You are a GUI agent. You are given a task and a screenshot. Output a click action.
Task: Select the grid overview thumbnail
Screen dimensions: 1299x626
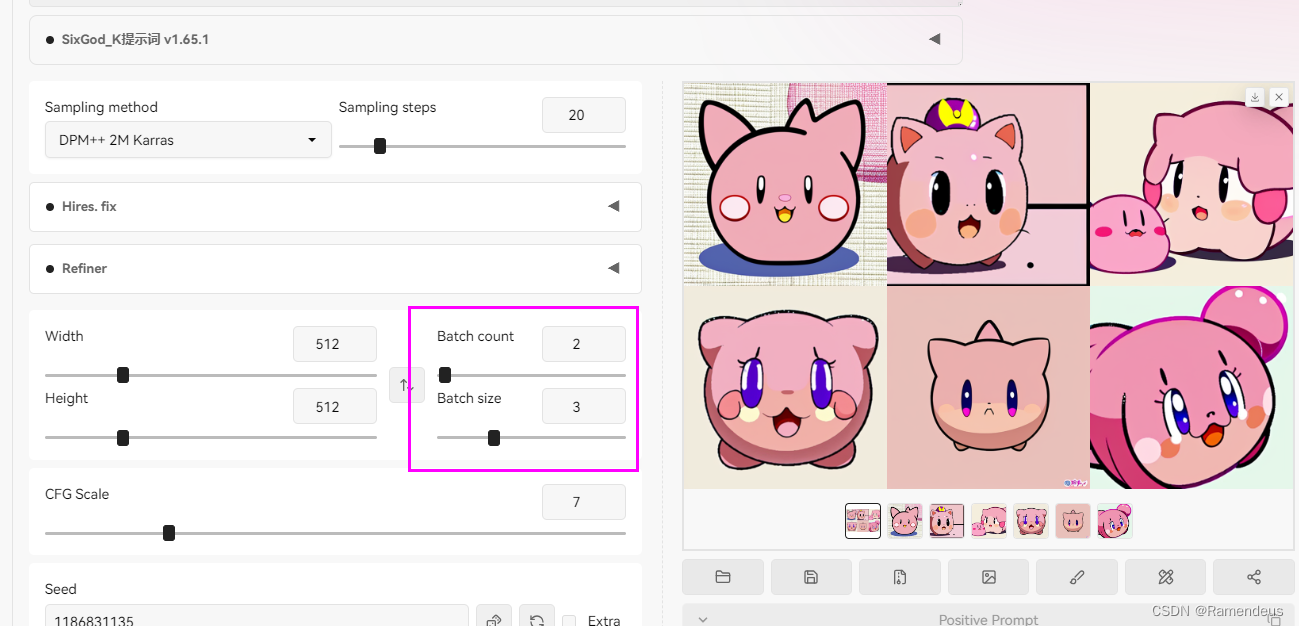click(863, 521)
